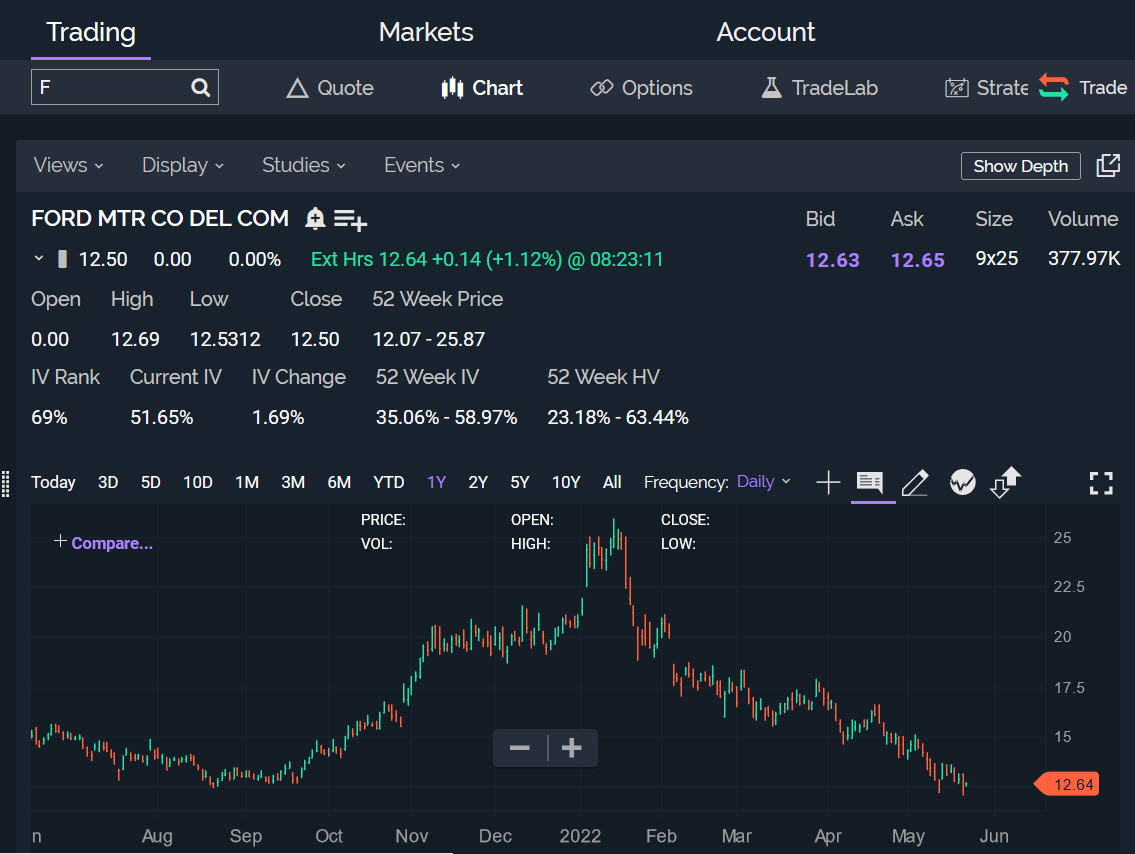Open the Options section
The image size is (1135, 854).
point(641,88)
